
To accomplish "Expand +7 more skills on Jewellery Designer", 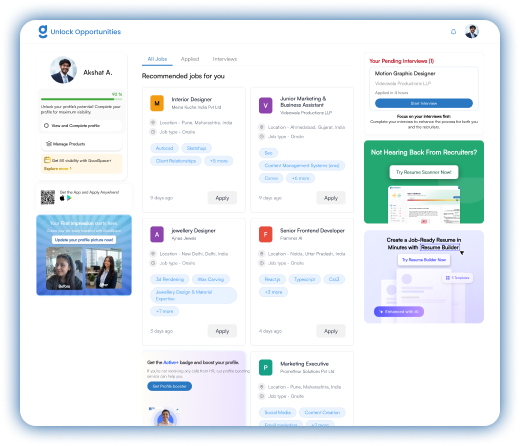I will (165, 311).
